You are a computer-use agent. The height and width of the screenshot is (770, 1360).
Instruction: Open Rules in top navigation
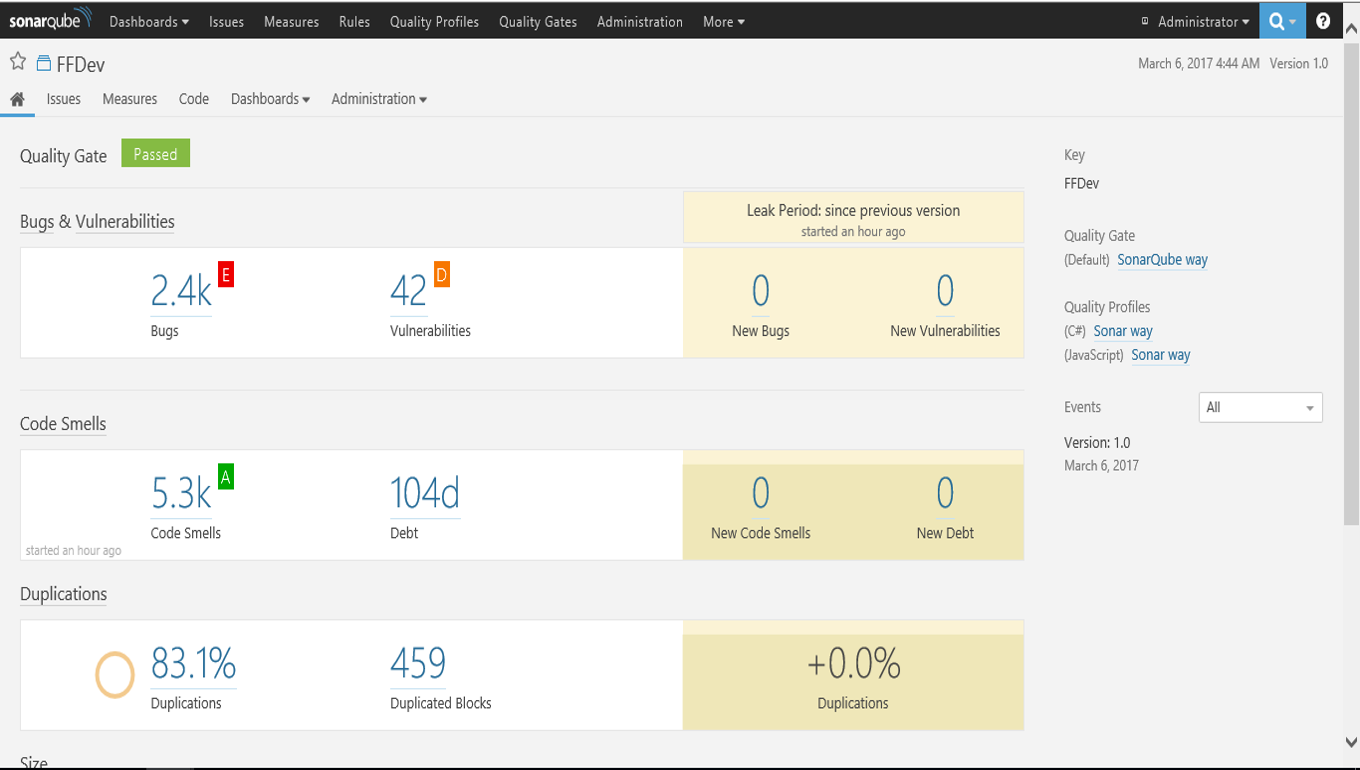(x=354, y=22)
